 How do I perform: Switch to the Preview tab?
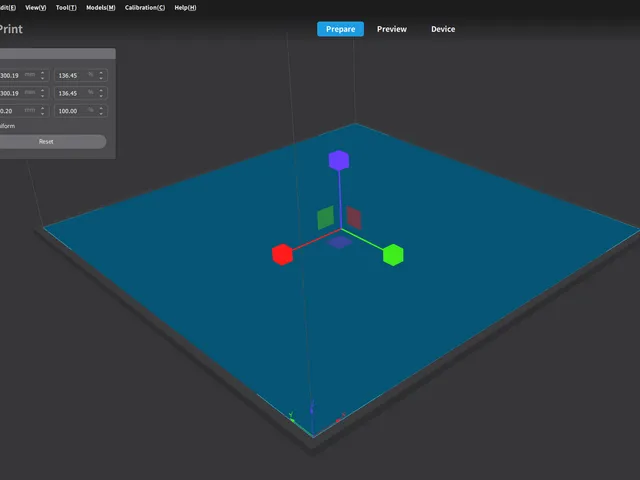point(392,29)
